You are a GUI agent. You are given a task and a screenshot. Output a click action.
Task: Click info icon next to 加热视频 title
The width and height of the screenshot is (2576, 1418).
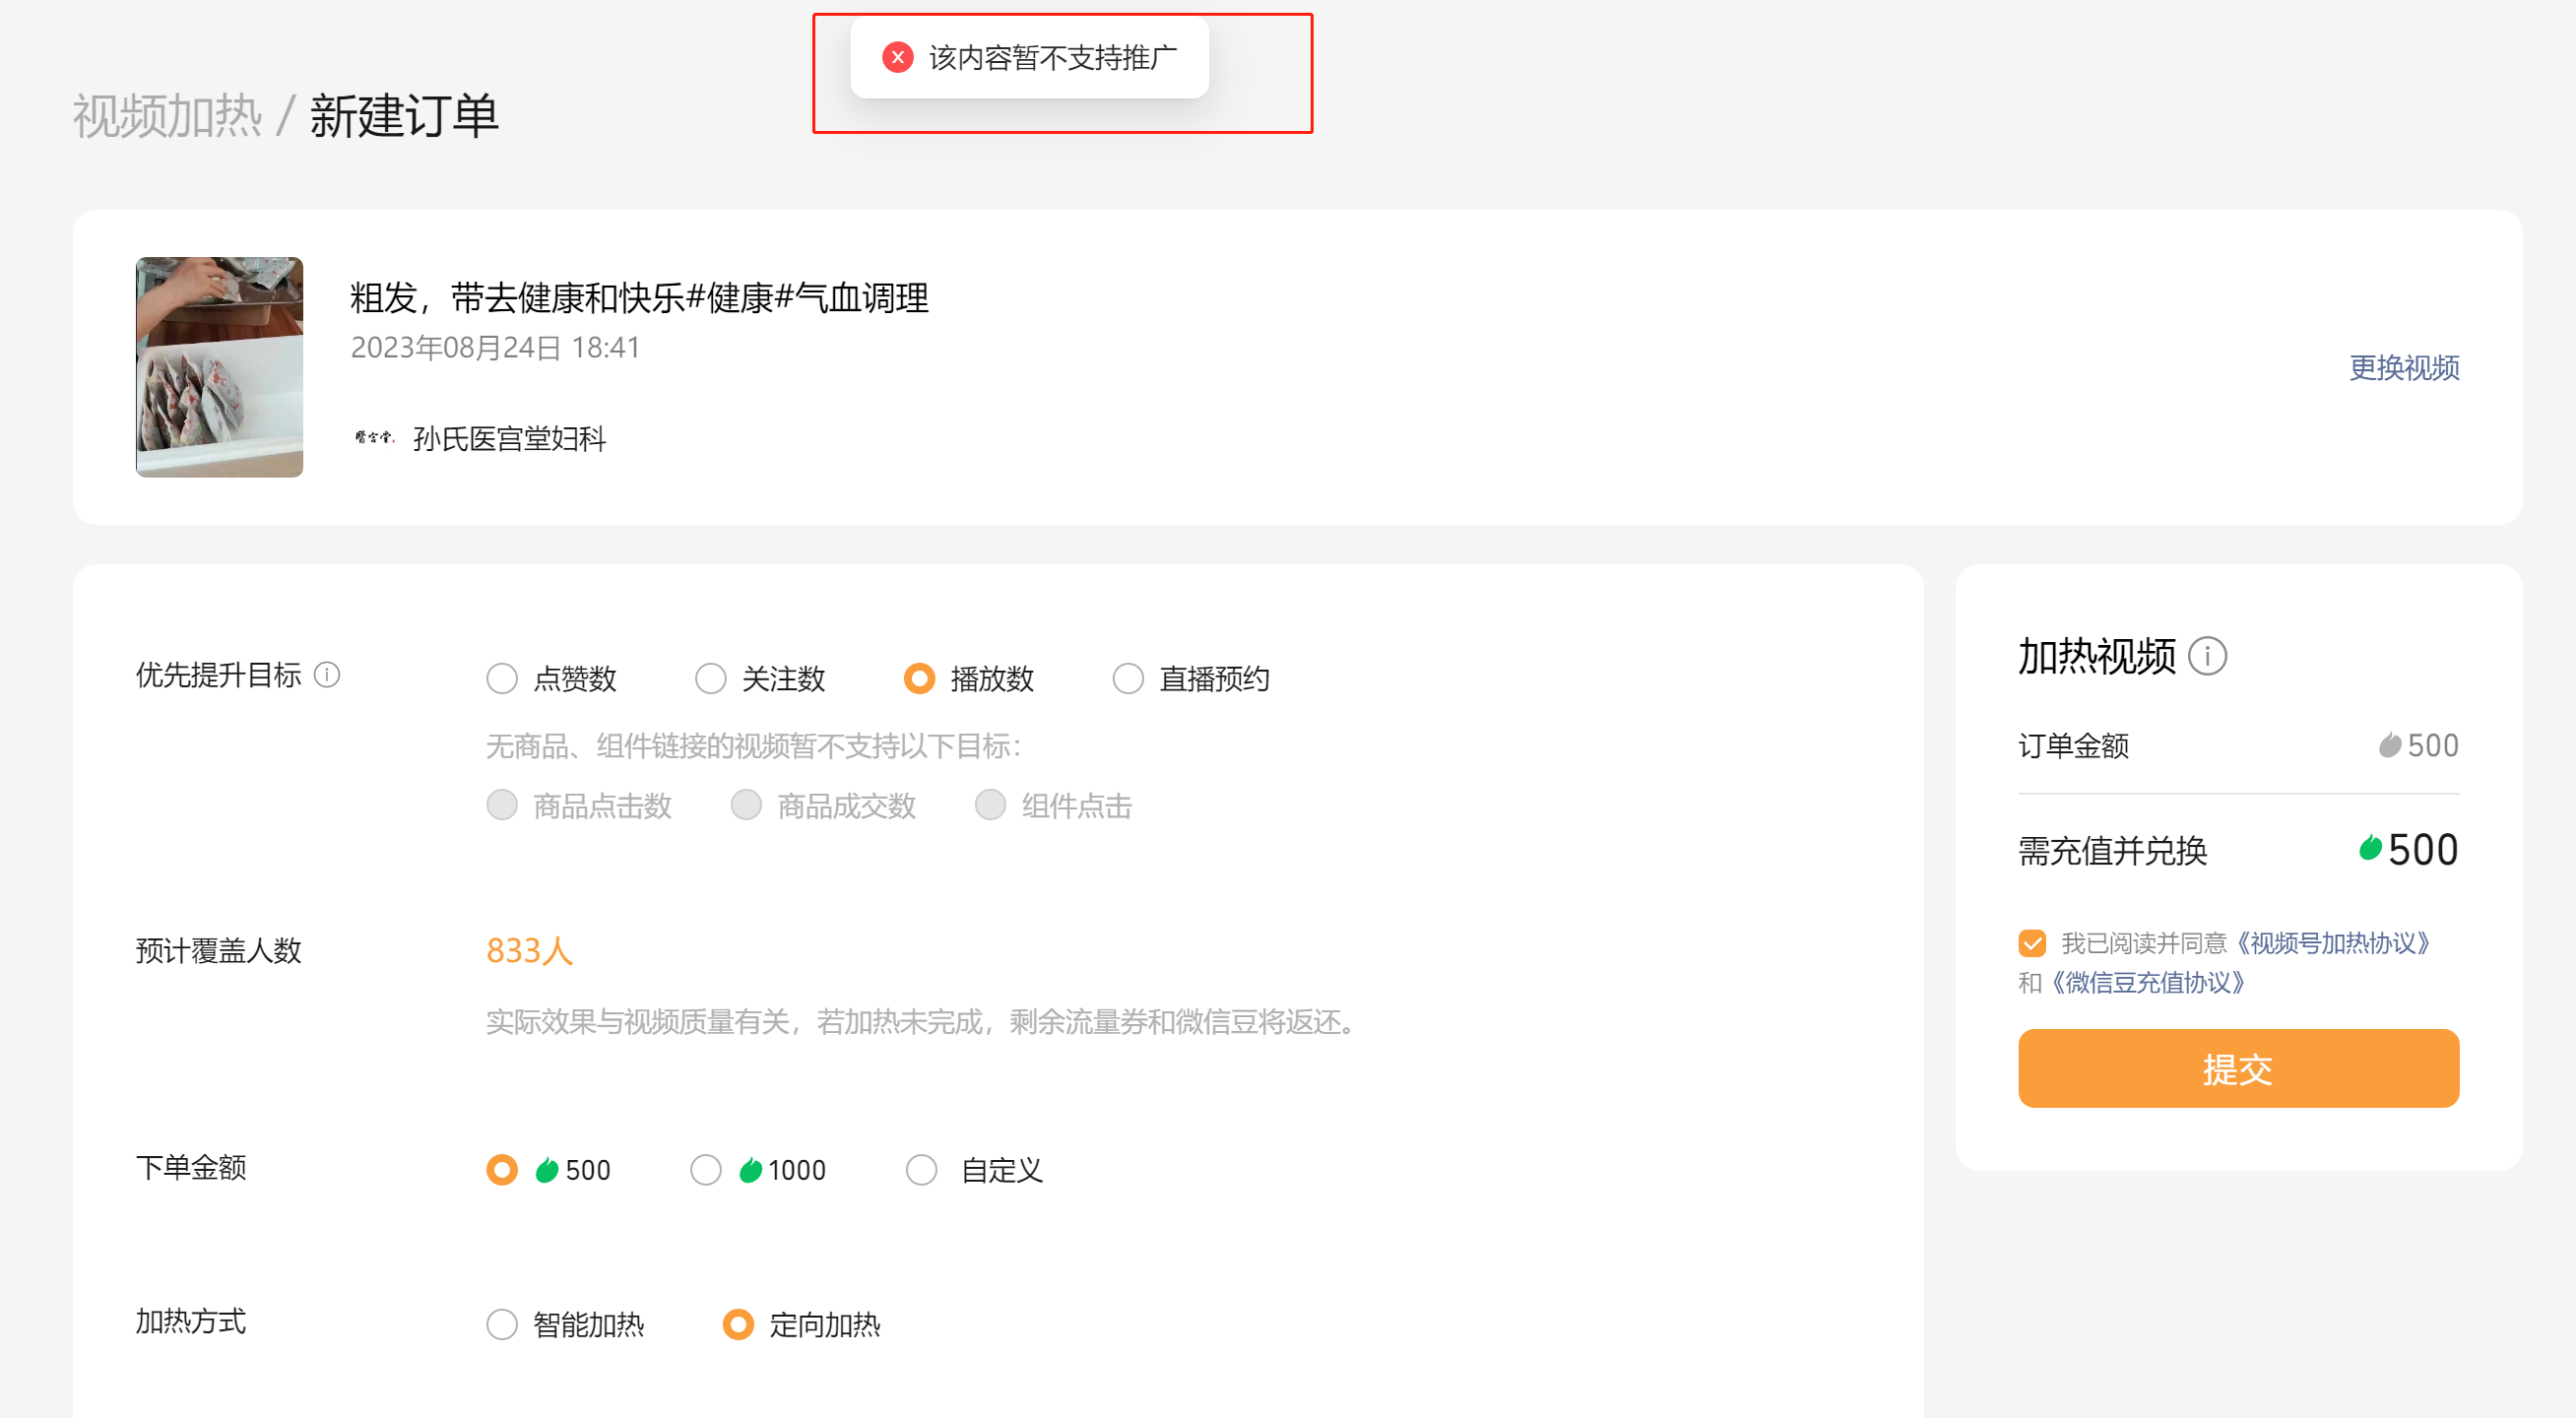(2207, 657)
